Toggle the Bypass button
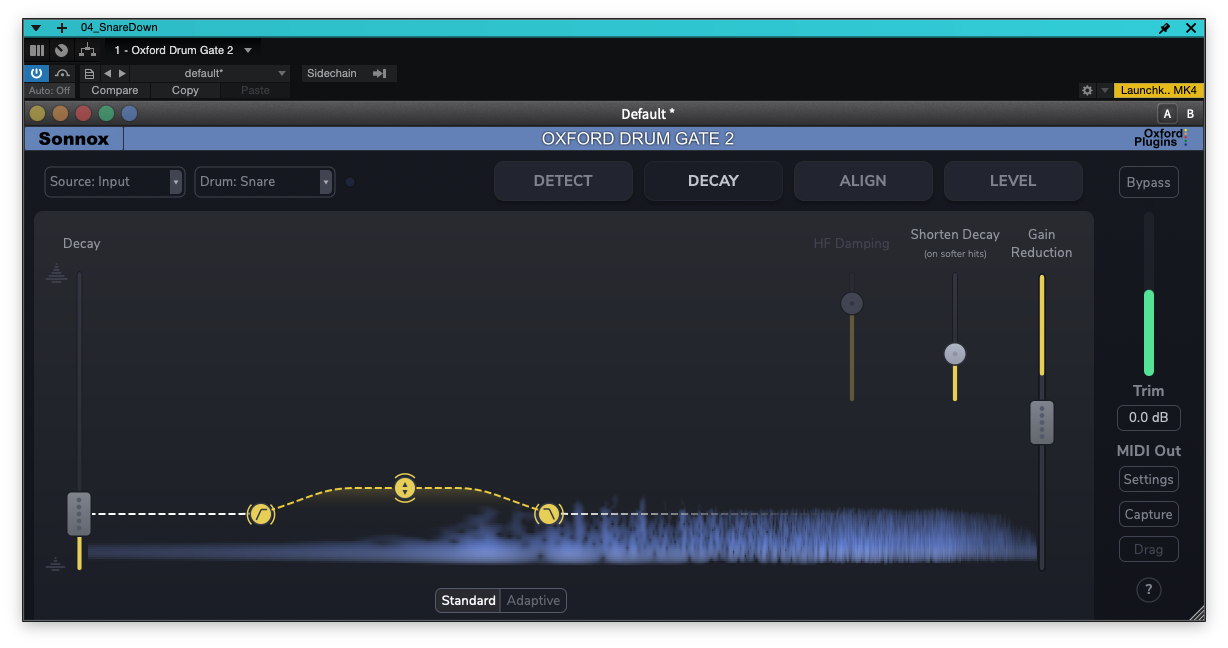Screen dimensions: 1228x648 point(1148,183)
